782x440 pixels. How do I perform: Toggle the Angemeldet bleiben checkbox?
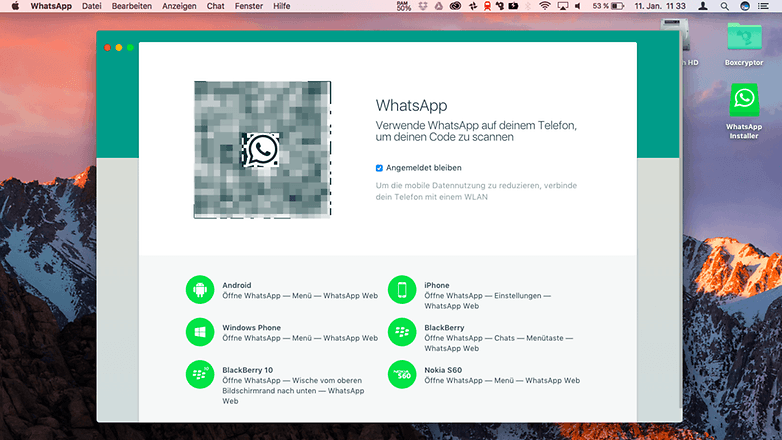coord(379,168)
